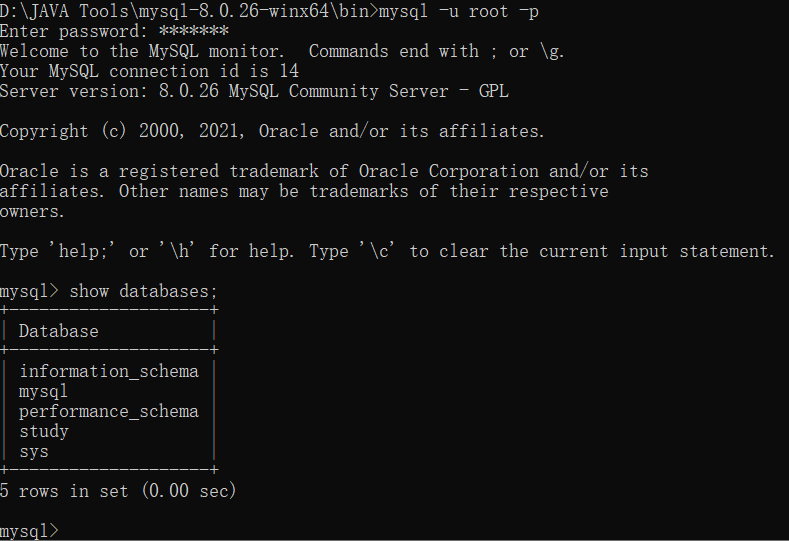Viewport: 789px width, 541px height.
Task: Click the masked password asterisks
Action: coord(194,31)
